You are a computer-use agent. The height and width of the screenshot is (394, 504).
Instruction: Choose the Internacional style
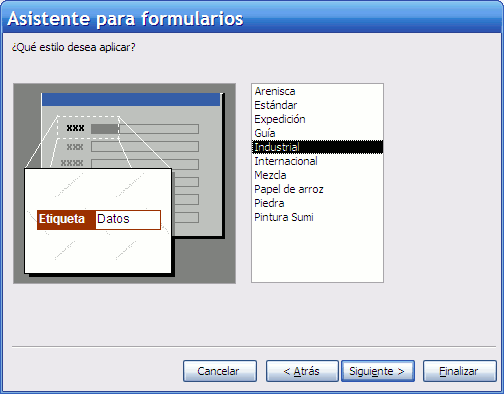317,161
